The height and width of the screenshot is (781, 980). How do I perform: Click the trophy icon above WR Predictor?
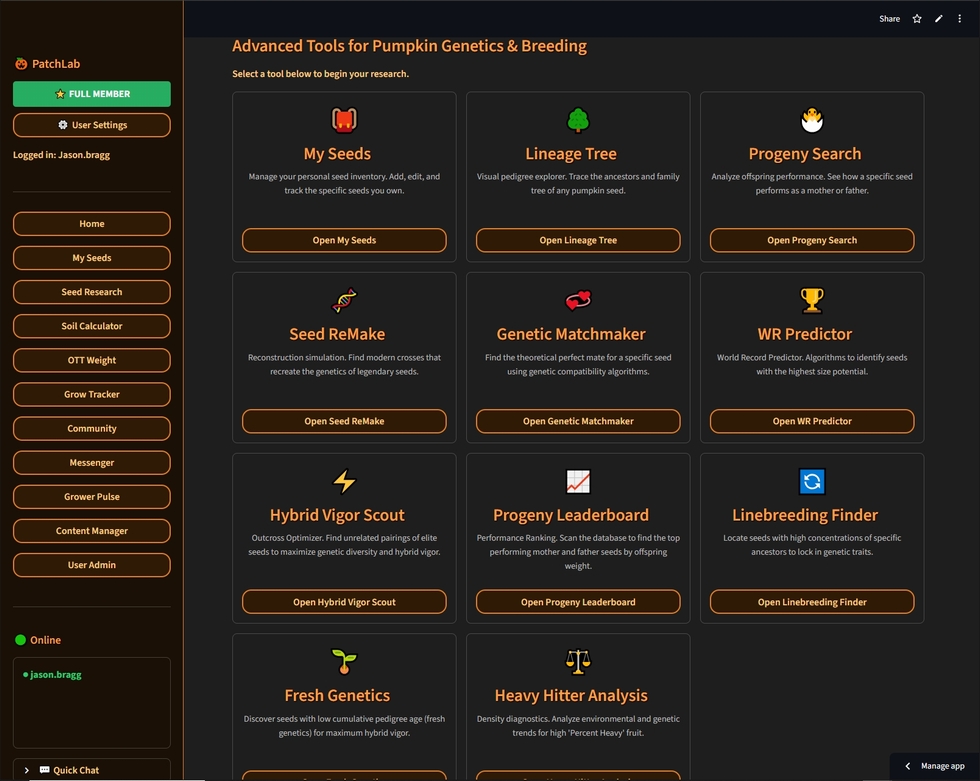click(812, 300)
